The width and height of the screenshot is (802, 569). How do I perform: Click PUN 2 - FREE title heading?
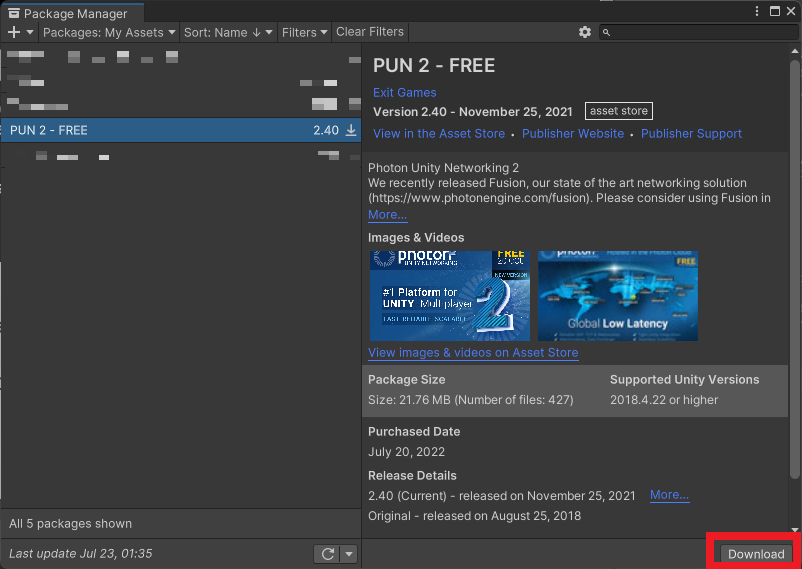(434, 65)
